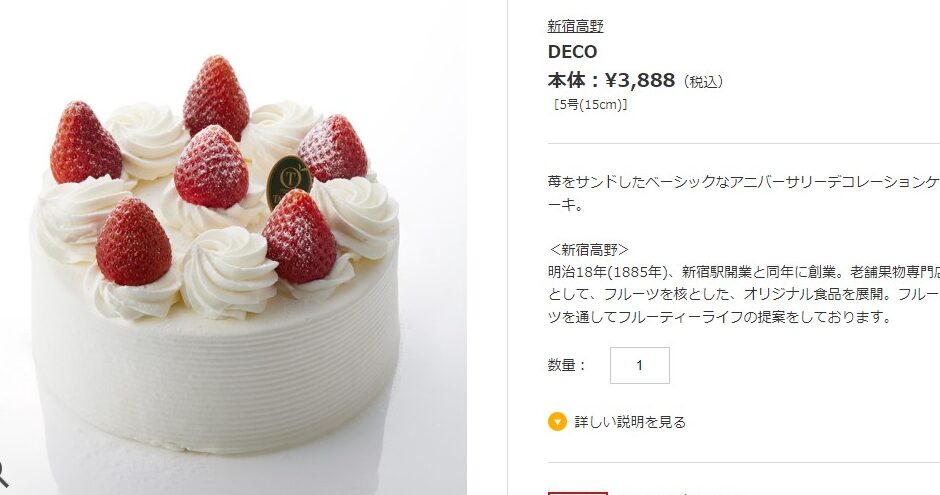
Task: Click the 明治18年(1885年) history text line
Action: 743,272
